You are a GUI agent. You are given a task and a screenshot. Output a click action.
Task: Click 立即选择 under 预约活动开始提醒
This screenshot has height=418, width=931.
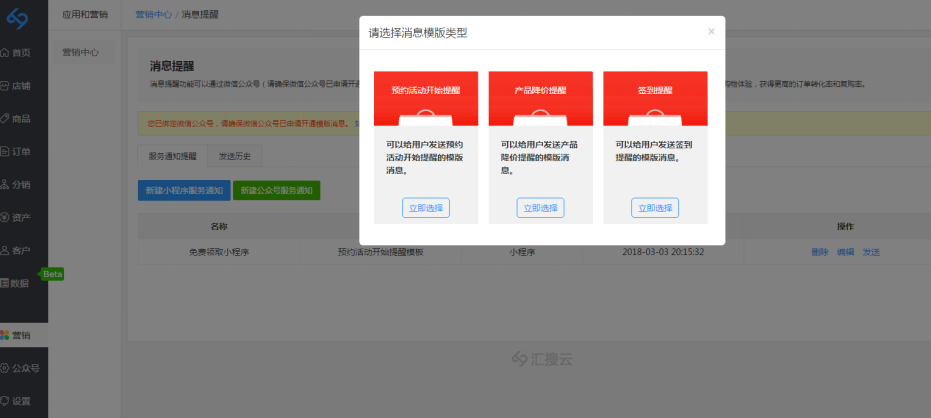point(426,208)
